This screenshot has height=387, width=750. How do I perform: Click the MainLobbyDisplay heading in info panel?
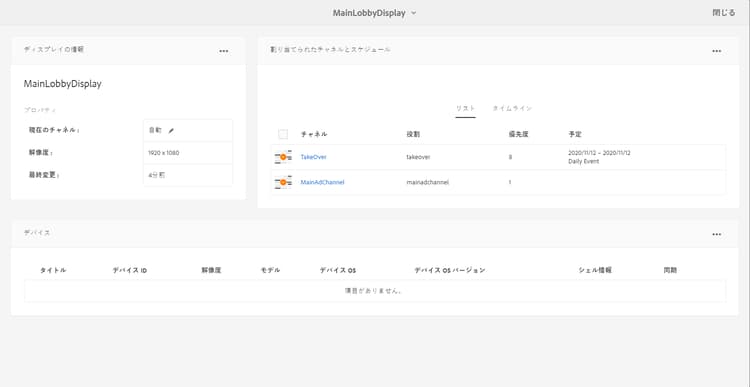63,84
